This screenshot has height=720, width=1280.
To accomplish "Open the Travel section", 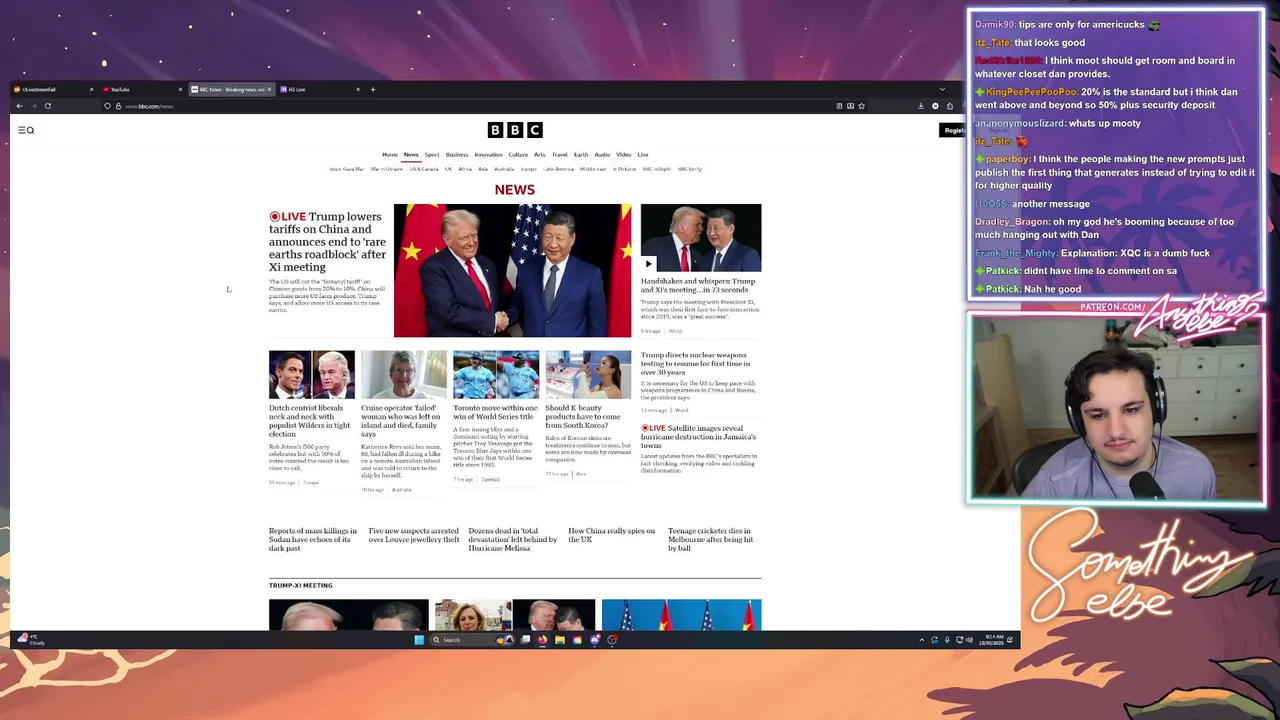I will pyautogui.click(x=560, y=155).
